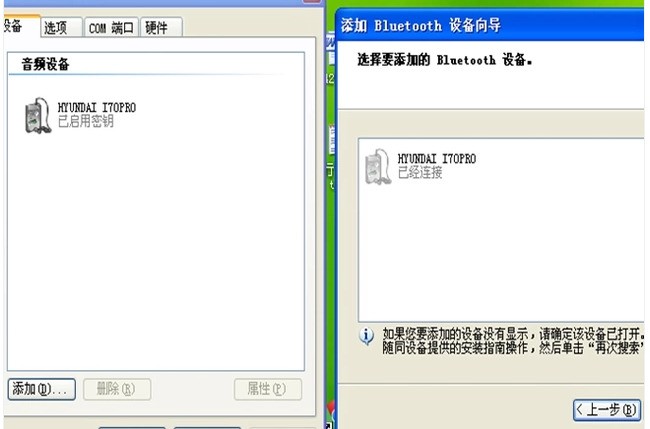Go back with the 上一步(B) button
The image size is (650, 429).
(x=606, y=410)
